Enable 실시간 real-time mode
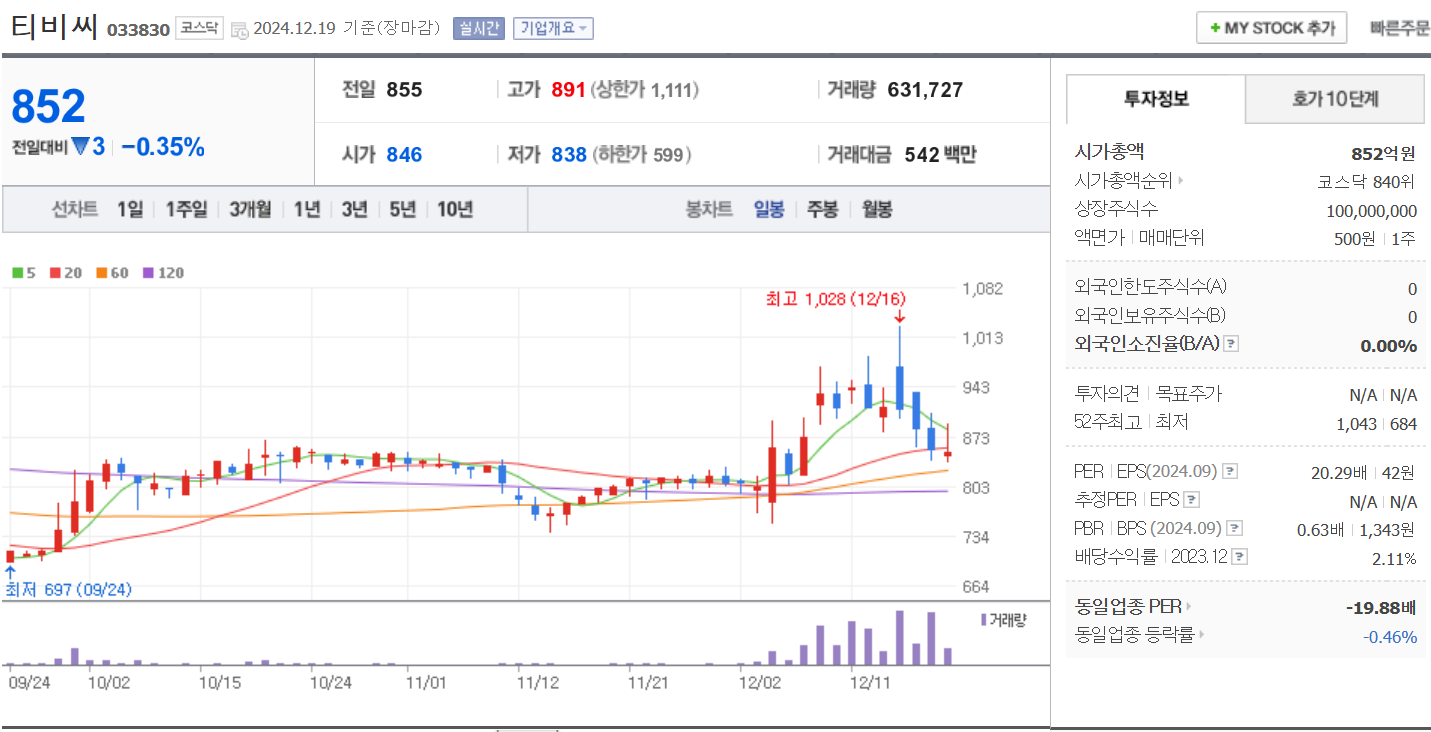Viewport: 1431px width, 732px height. (478, 27)
